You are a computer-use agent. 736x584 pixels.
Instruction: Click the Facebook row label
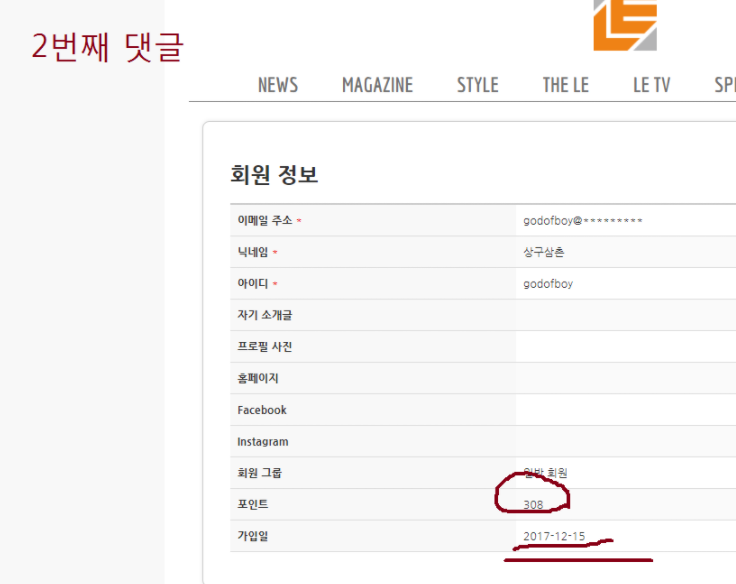[x=262, y=410]
